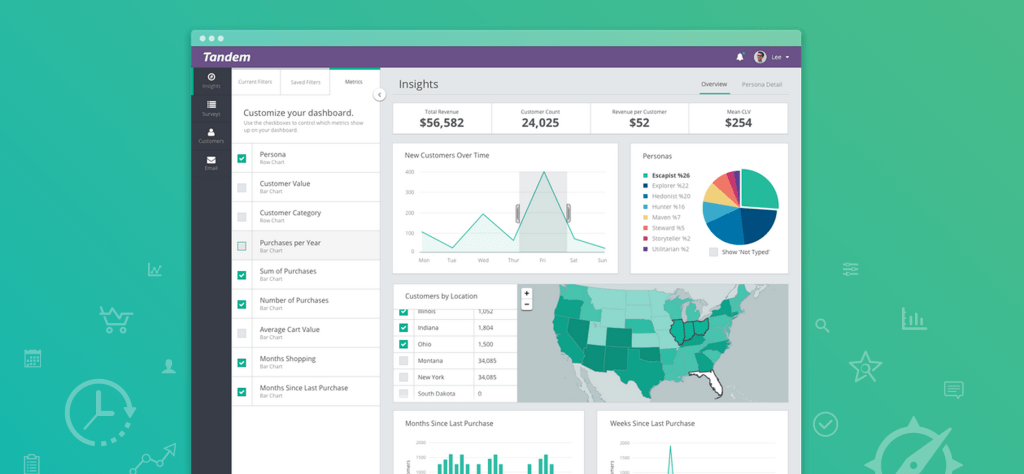Toggle Show 'Not Typed' checkbox
Screen dimensions: 1024x474
[x=713, y=251]
